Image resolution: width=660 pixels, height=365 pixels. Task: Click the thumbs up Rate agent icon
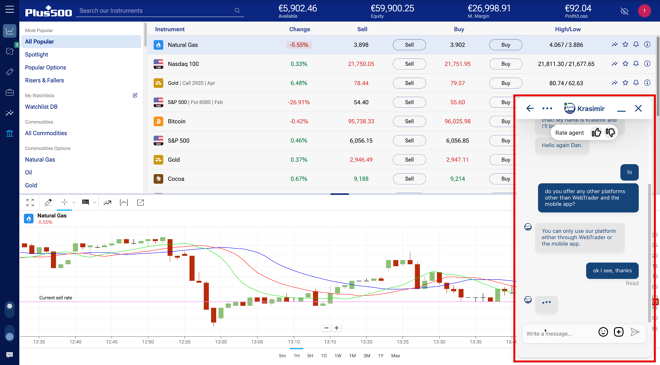[x=596, y=133]
